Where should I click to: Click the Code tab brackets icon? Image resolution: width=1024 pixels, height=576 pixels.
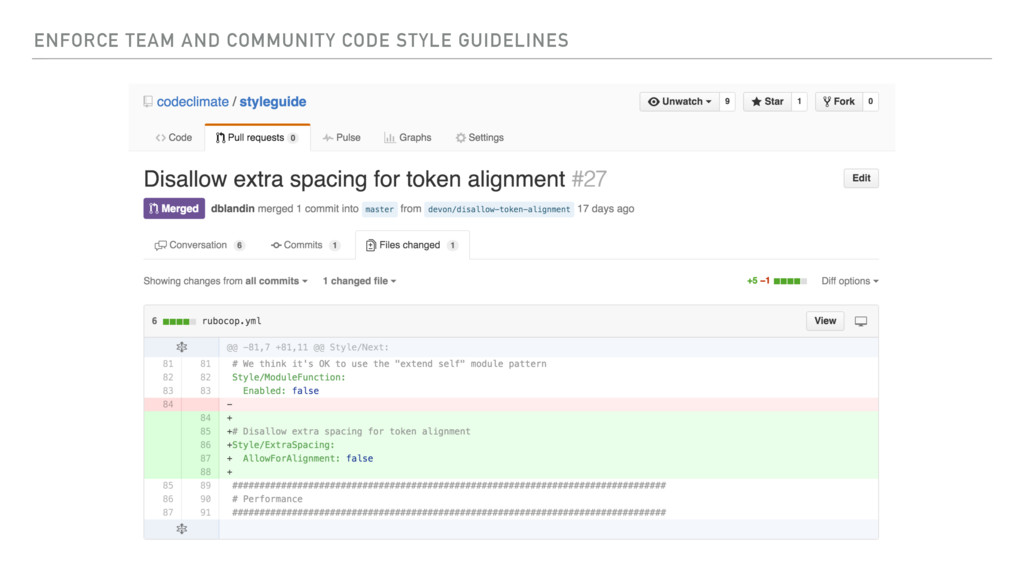pyautogui.click(x=161, y=138)
